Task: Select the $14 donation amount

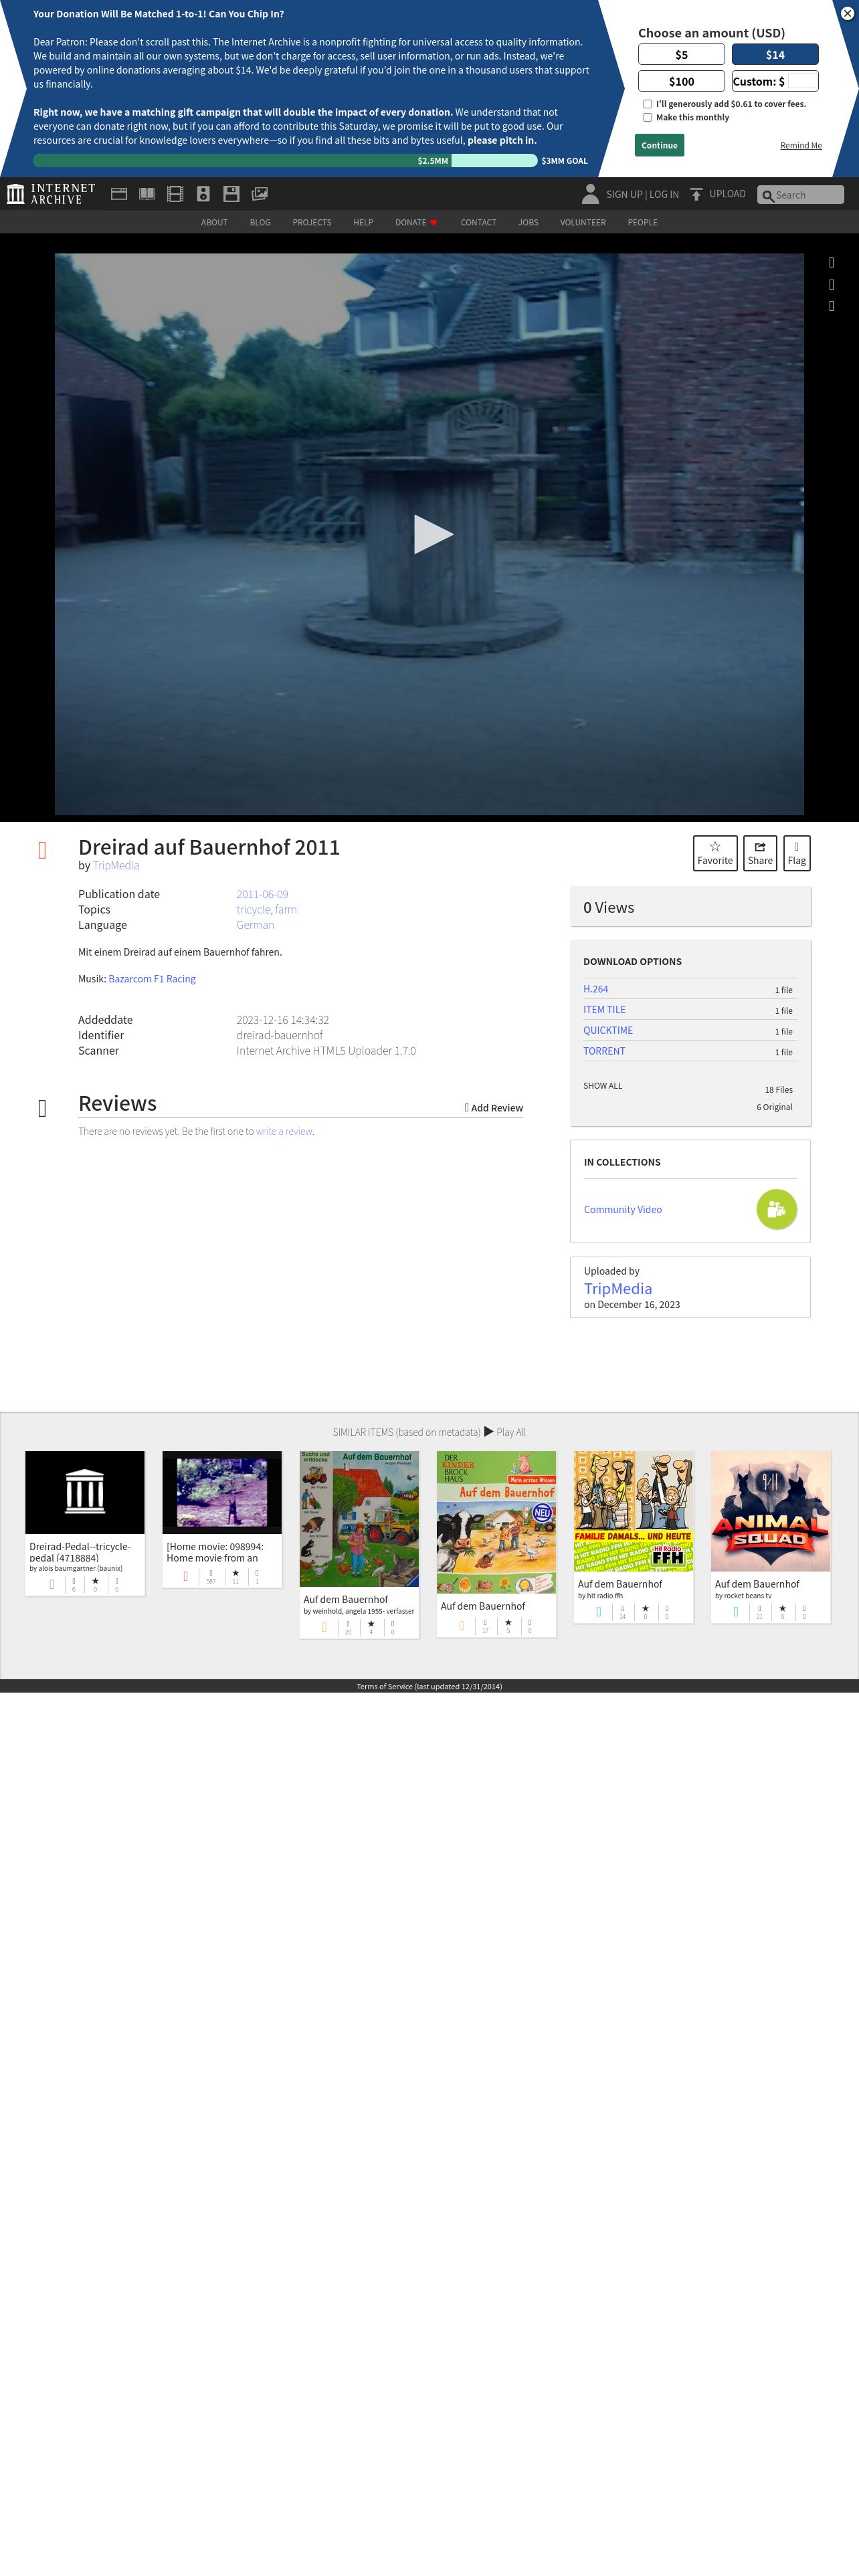Action: [x=775, y=55]
